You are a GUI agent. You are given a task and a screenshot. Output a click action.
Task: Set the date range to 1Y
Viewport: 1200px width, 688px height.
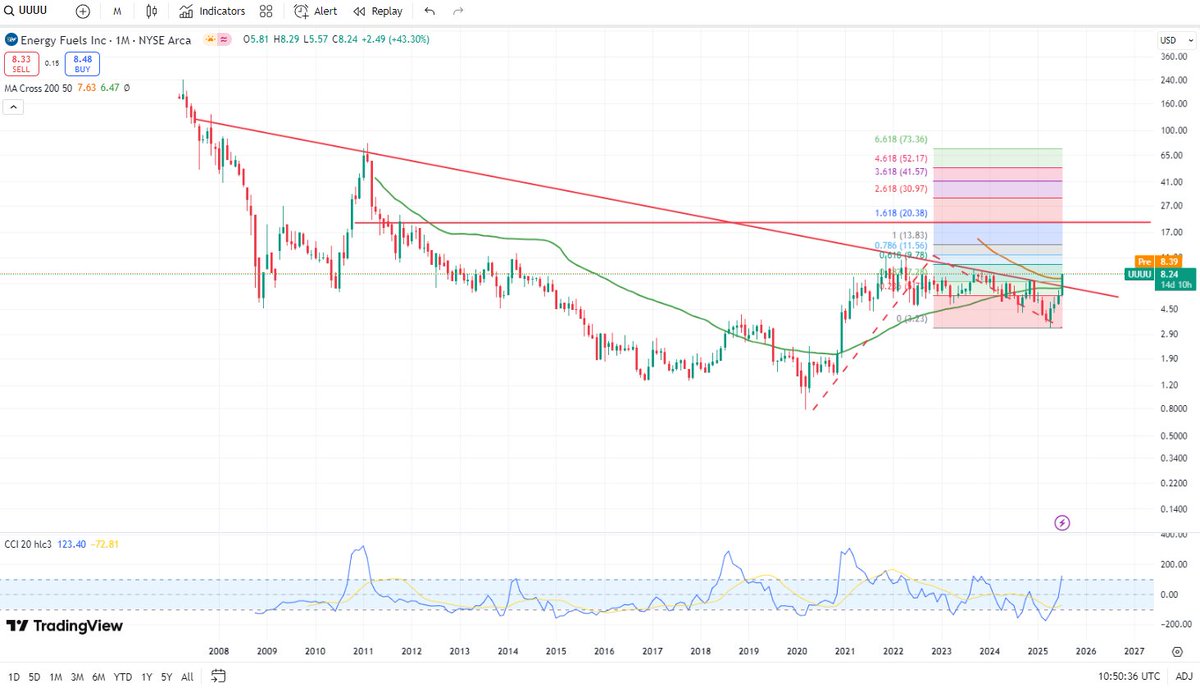point(149,677)
